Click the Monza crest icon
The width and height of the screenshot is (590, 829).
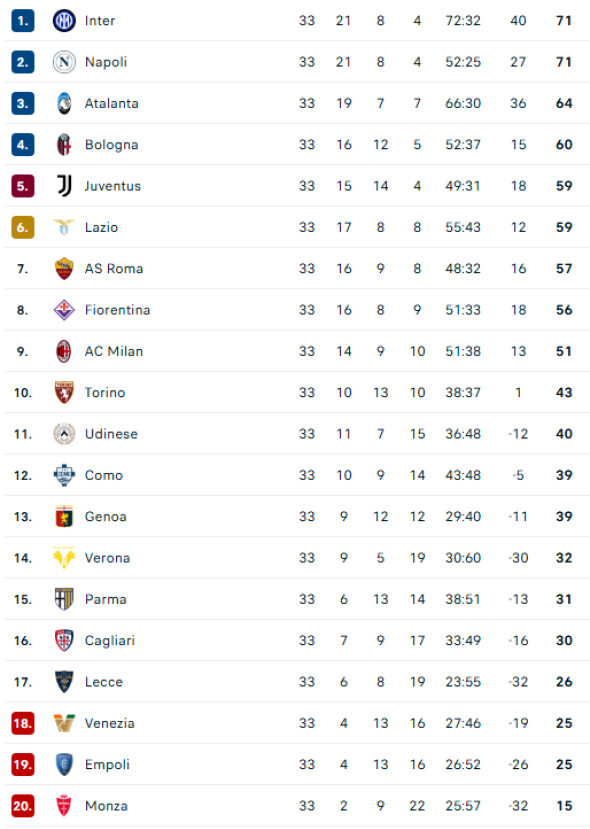click(x=64, y=806)
